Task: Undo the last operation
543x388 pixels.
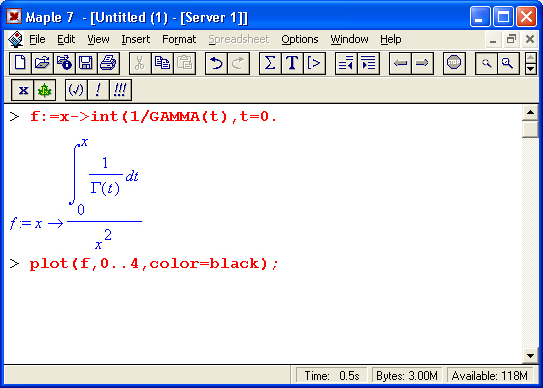Action: (216, 63)
